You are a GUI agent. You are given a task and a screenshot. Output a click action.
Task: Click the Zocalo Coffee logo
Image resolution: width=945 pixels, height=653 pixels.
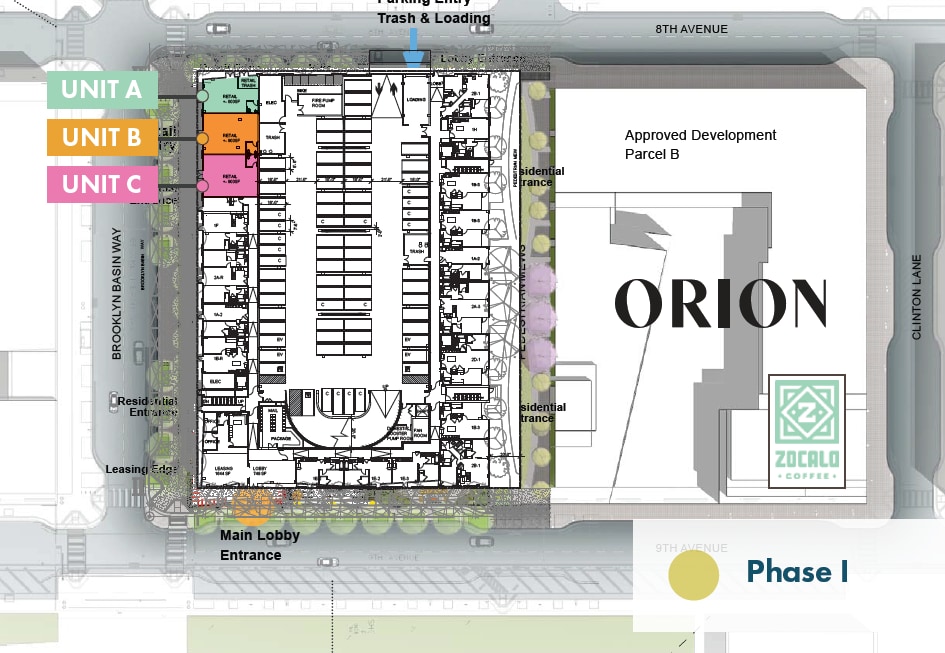point(807,431)
